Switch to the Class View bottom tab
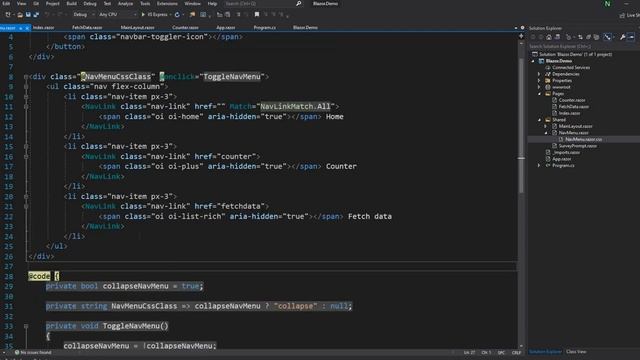The image size is (640, 360). pyautogui.click(x=576, y=352)
